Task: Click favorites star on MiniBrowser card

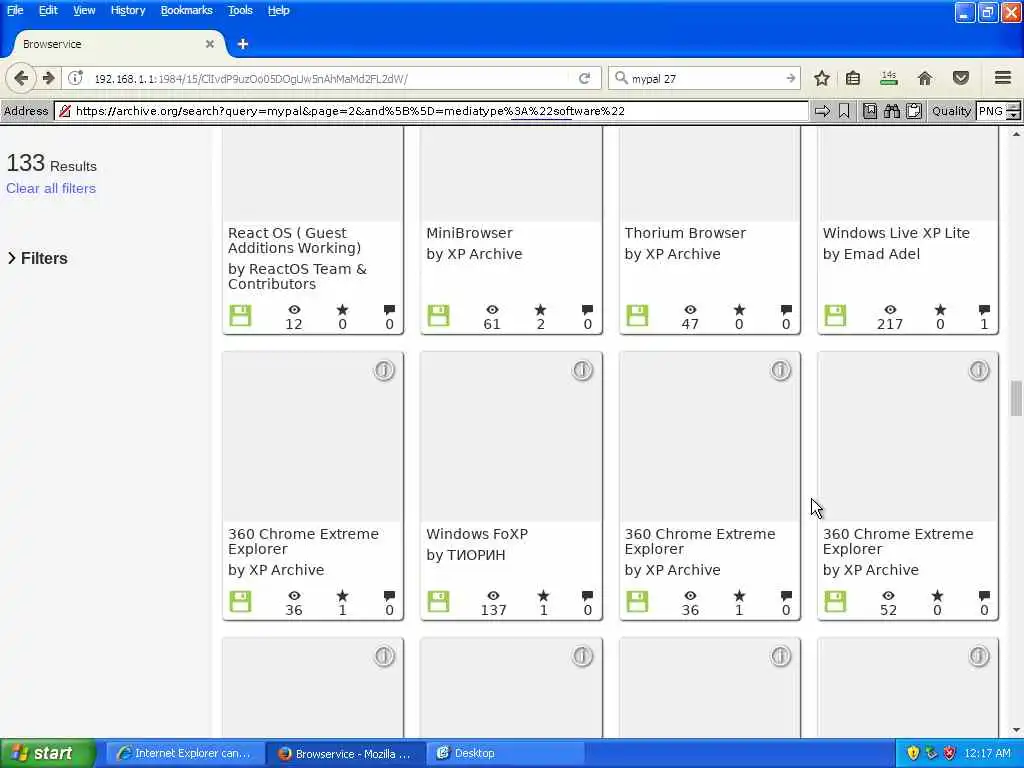Action: point(540,310)
